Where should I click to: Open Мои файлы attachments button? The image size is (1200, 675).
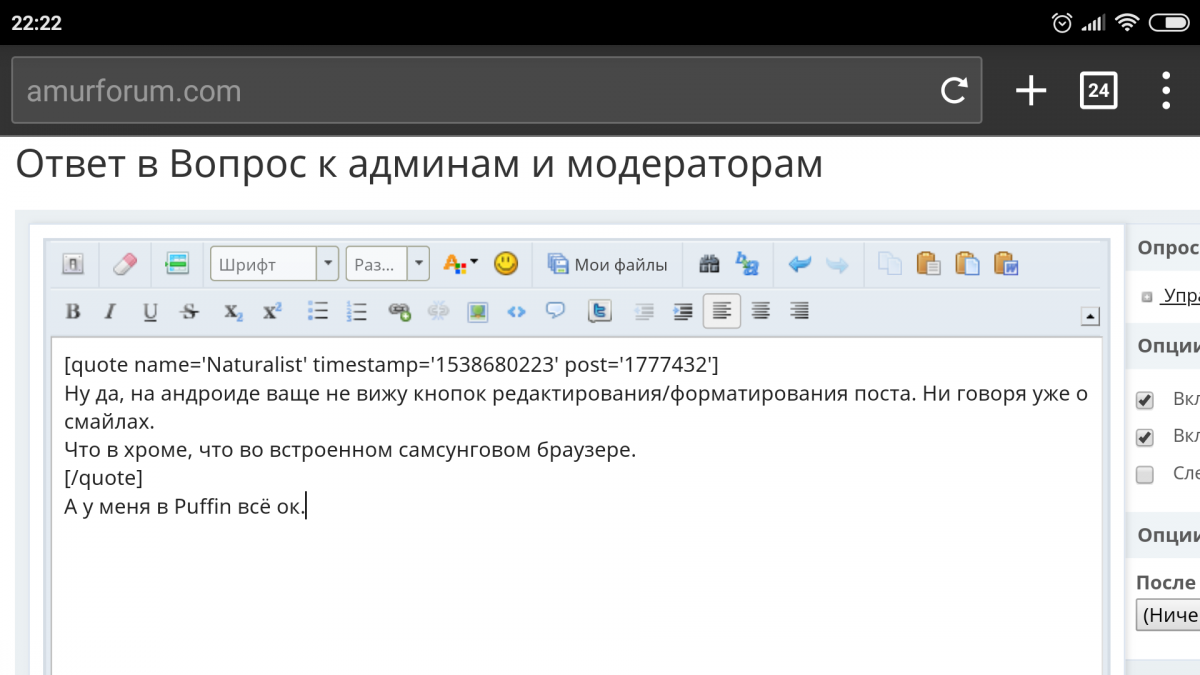[x=608, y=264]
